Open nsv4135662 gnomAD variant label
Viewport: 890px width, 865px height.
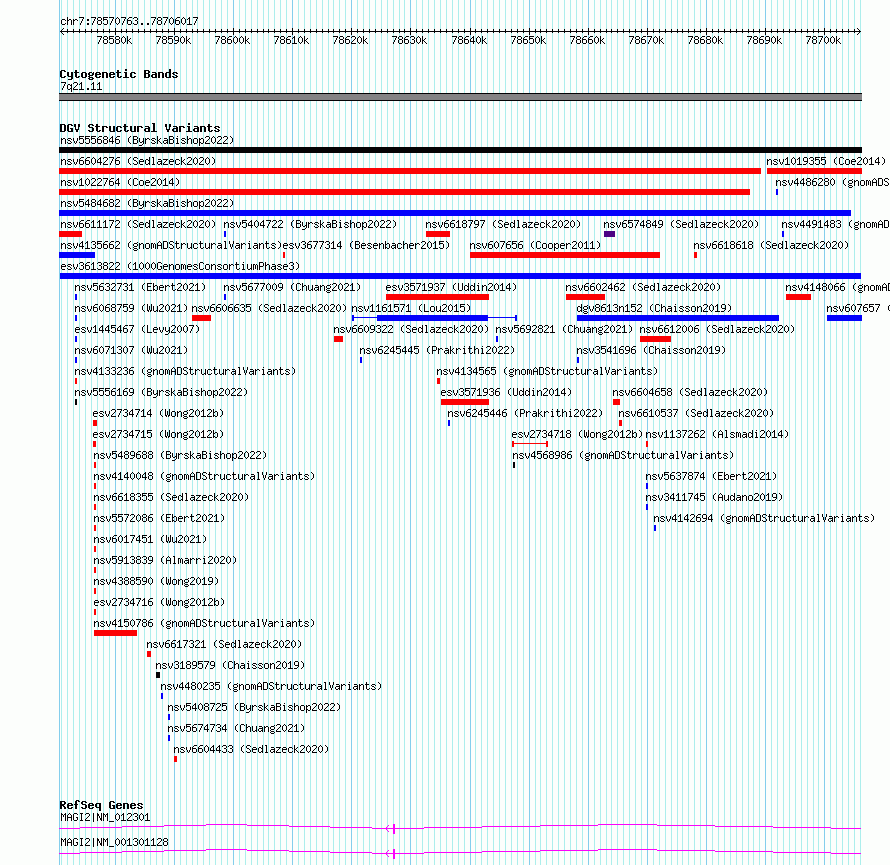click(x=171, y=245)
